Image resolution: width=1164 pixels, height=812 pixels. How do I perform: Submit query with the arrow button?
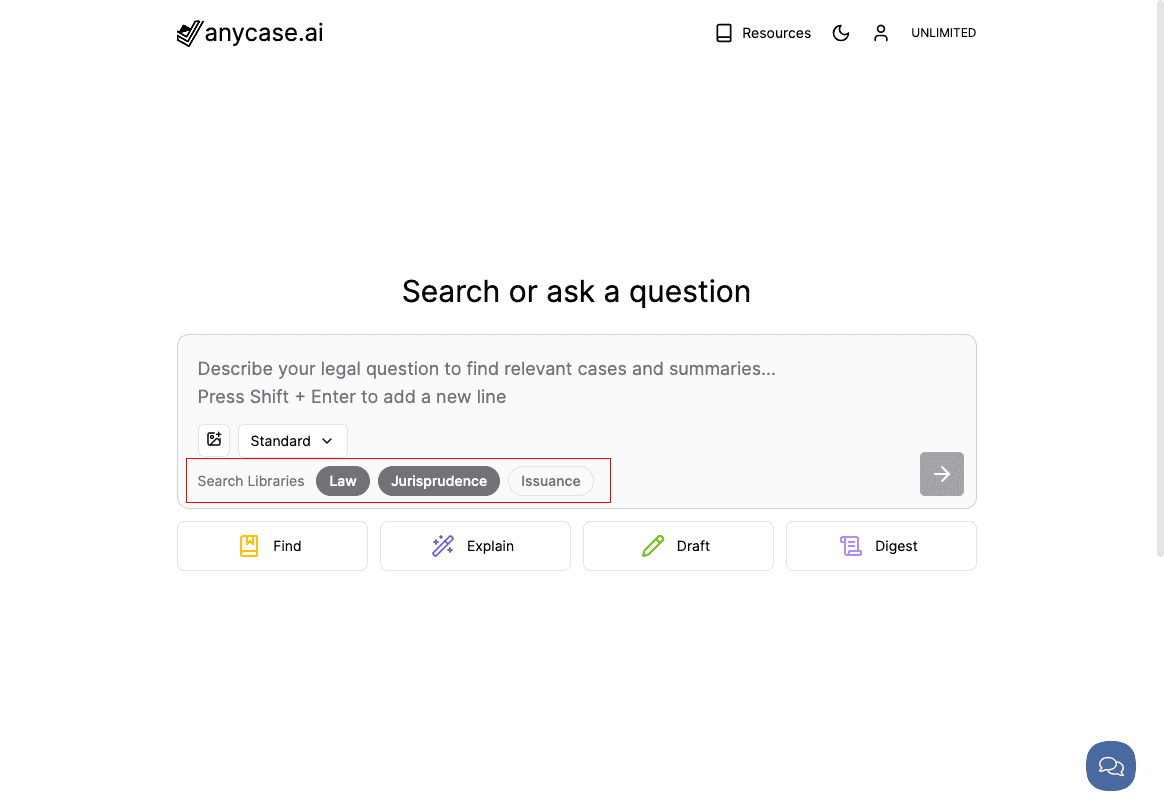(941, 474)
